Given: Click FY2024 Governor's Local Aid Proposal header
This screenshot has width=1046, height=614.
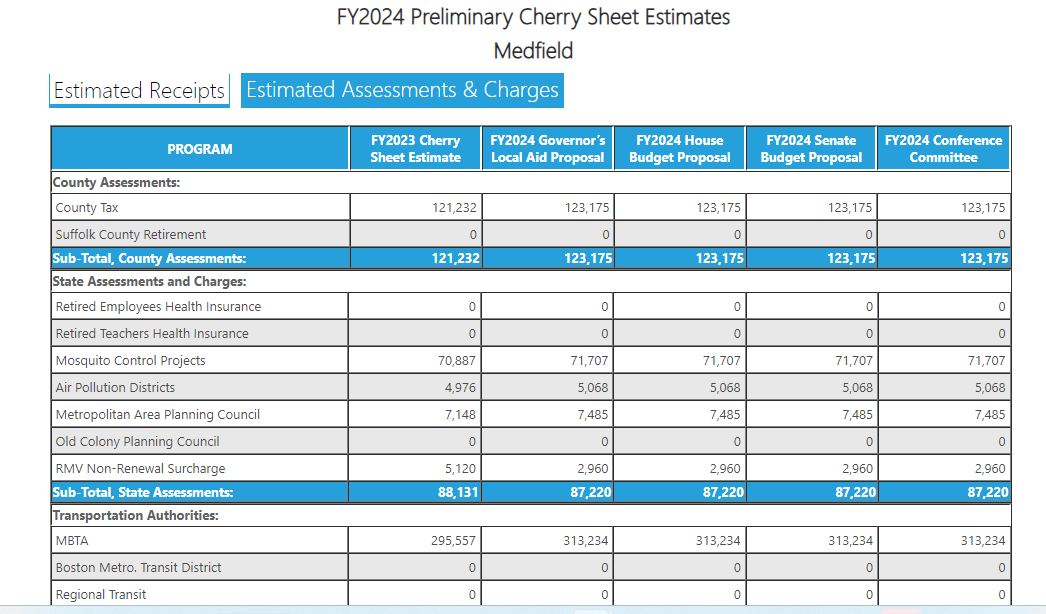Looking at the screenshot, I should pyautogui.click(x=548, y=149).
